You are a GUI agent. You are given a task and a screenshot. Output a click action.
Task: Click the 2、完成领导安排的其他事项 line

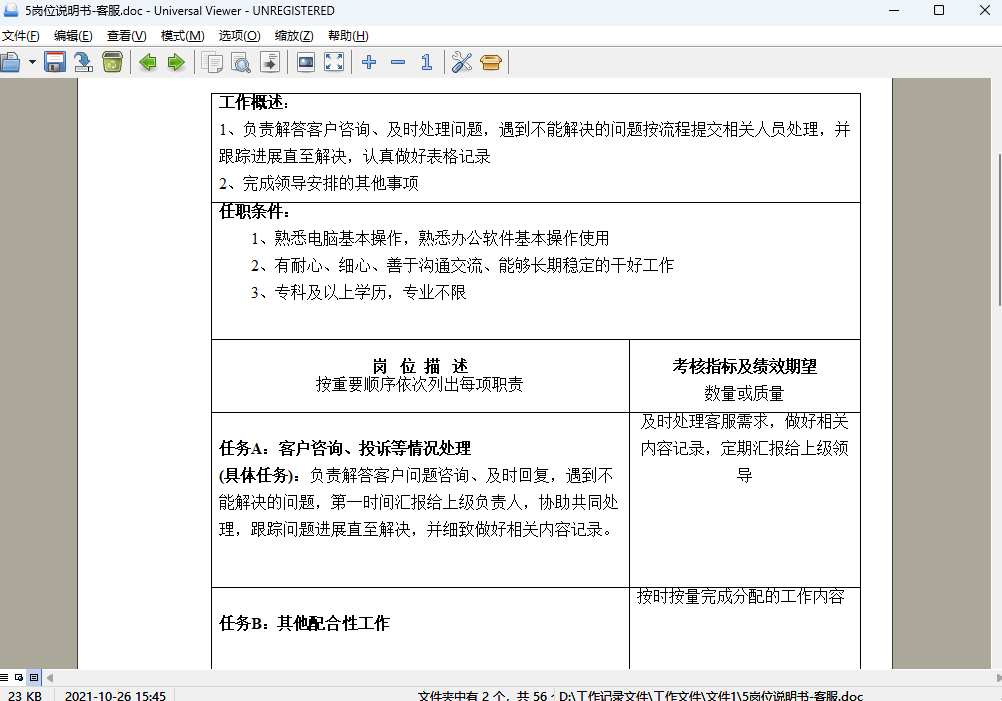coord(319,184)
